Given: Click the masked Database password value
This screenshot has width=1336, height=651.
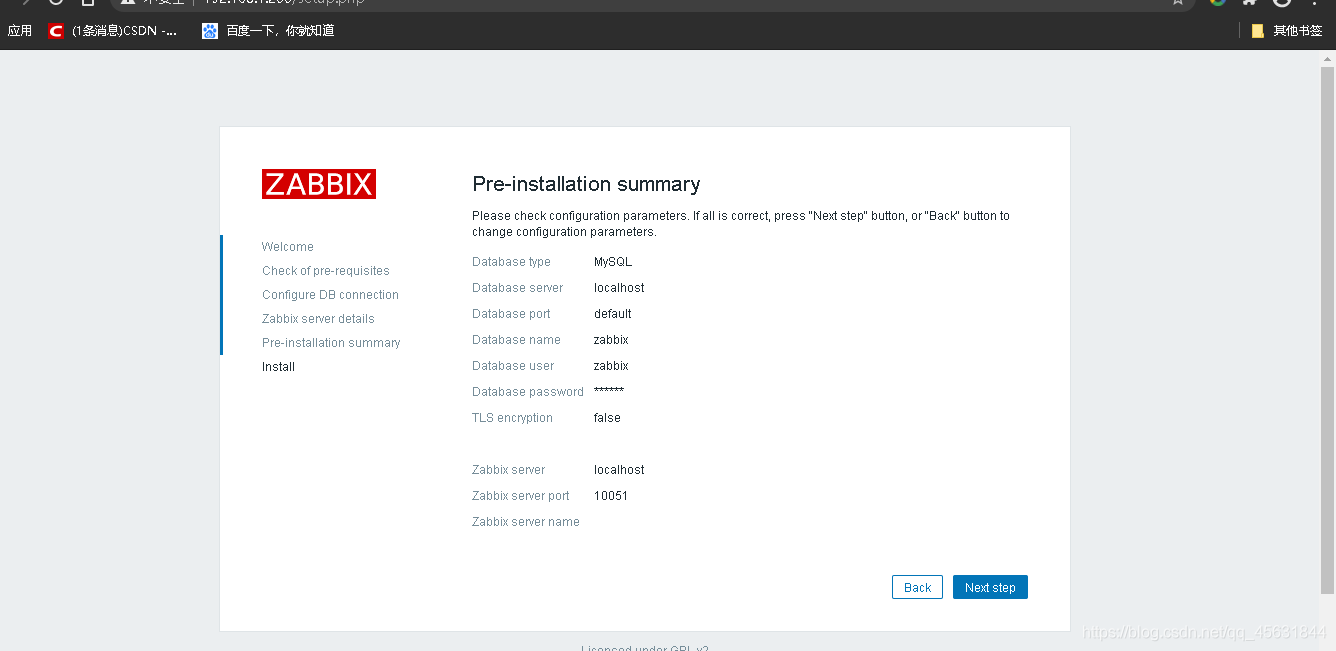Looking at the screenshot, I should coord(609,391).
